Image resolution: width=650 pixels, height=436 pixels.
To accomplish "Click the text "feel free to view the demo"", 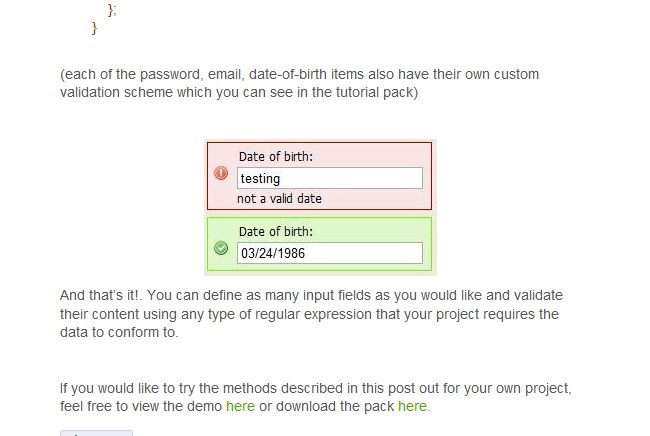I will click(x=141, y=406).
